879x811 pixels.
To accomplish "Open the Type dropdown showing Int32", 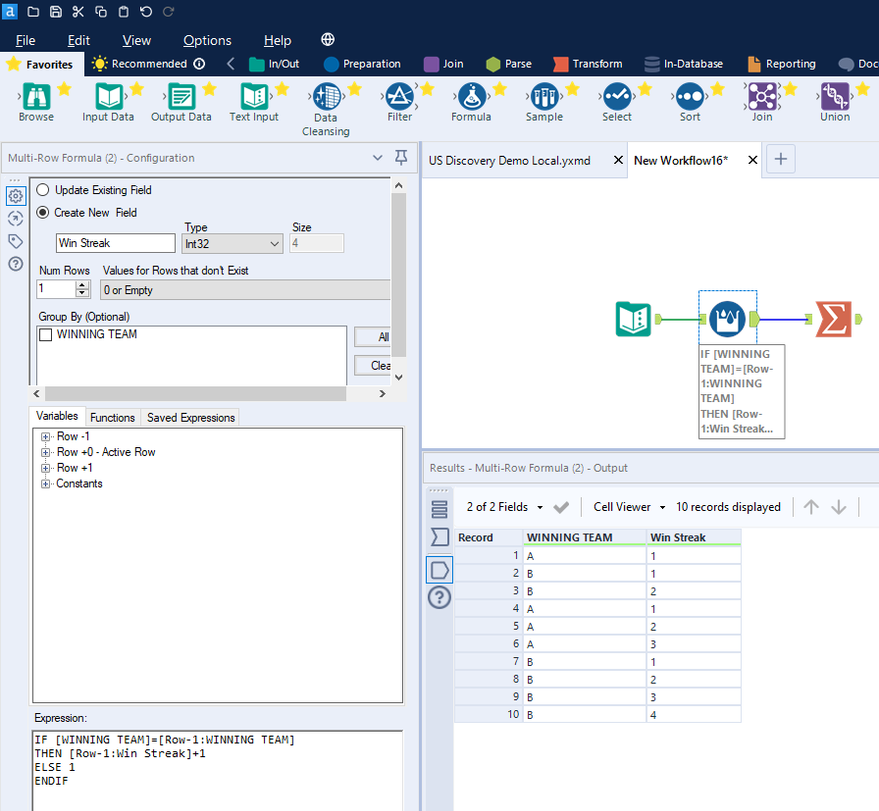I will [x=233, y=243].
